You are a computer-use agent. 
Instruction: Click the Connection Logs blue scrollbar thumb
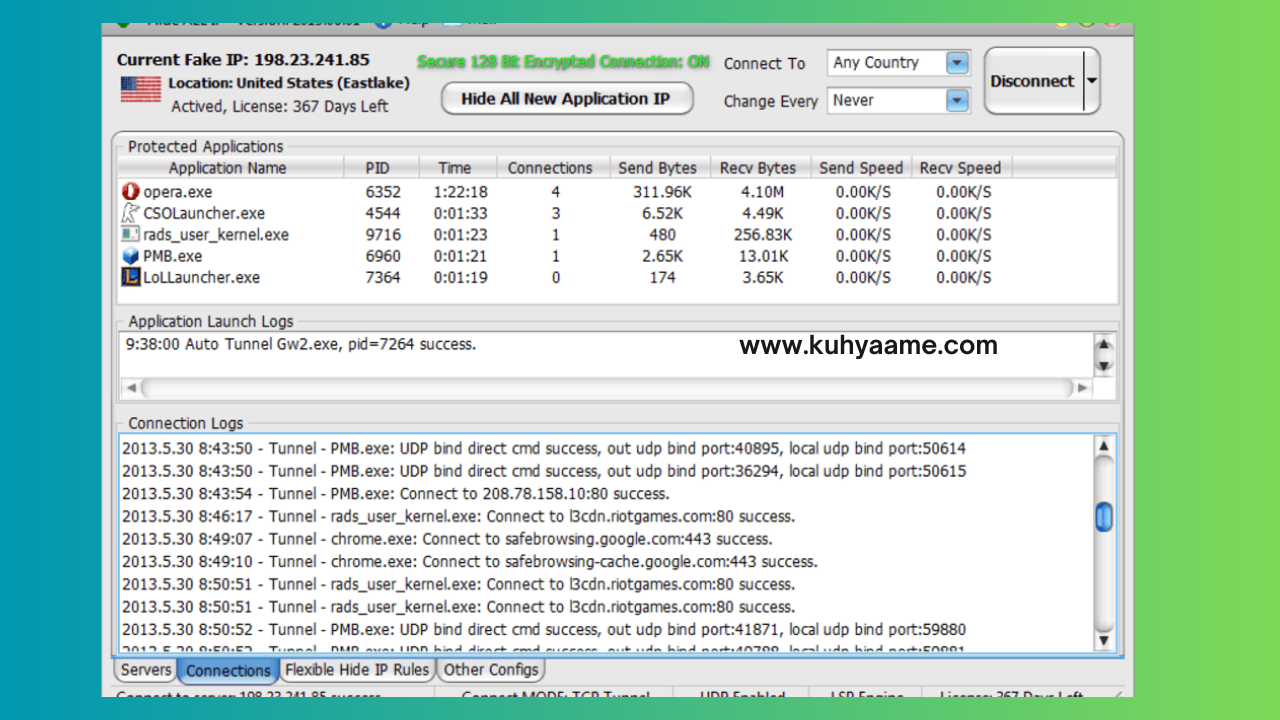(1104, 517)
